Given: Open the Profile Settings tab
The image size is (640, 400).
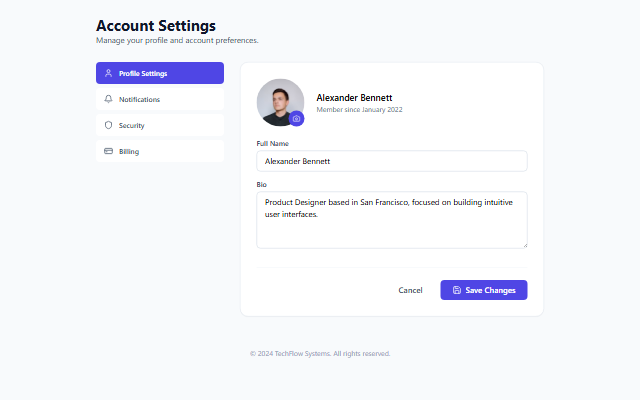Looking at the screenshot, I should click(160, 73).
